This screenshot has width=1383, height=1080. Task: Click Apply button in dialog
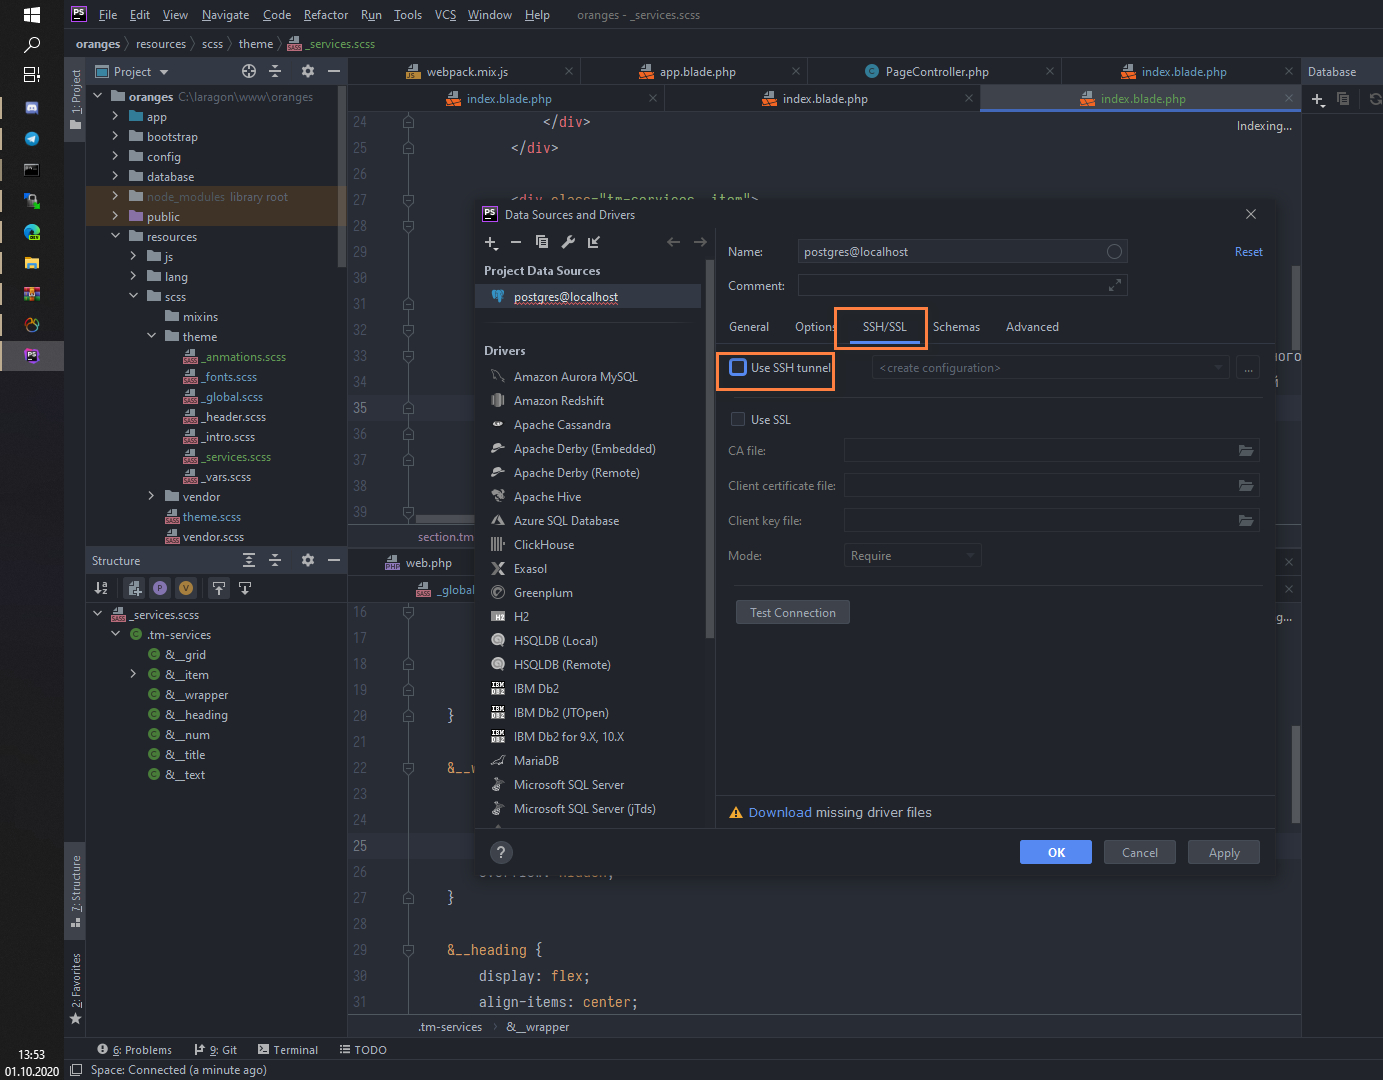tap(1224, 852)
